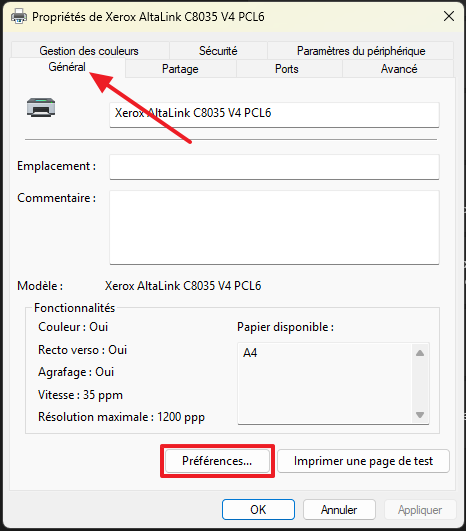Image resolution: width=466 pixels, height=531 pixels.
Task: Confirm with the OK button
Action: pos(258,509)
